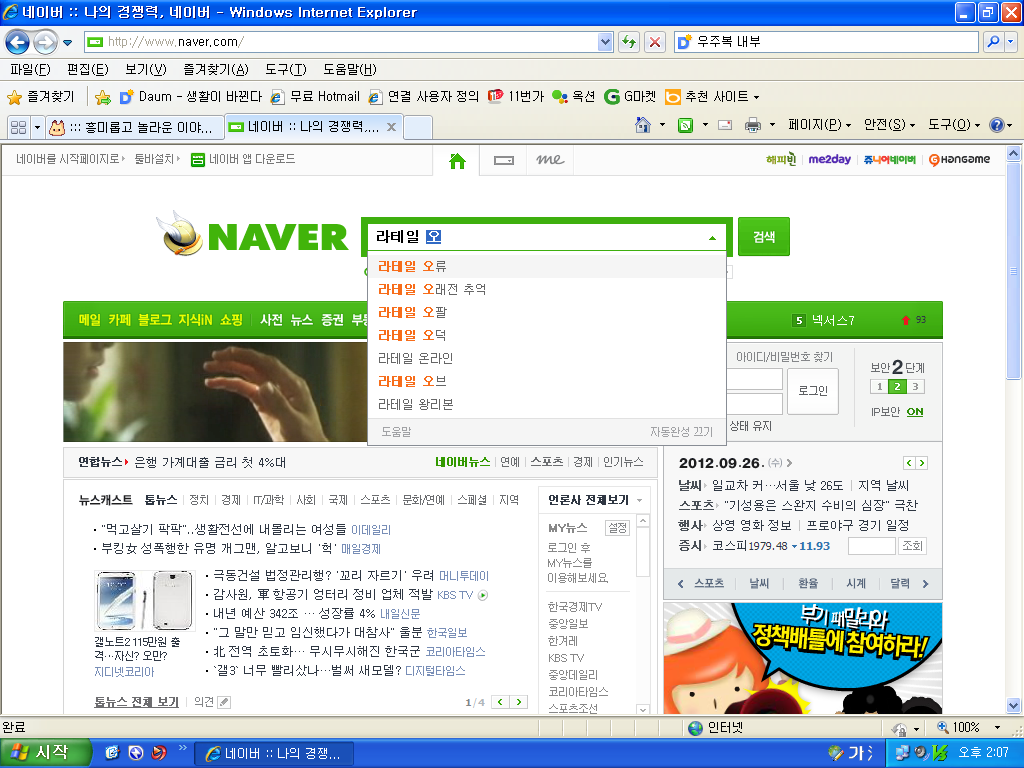This screenshot has width=1024, height=768.
Task: Click the blue Help question mark icon
Action: pyautogui.click(x=997, y=125)
